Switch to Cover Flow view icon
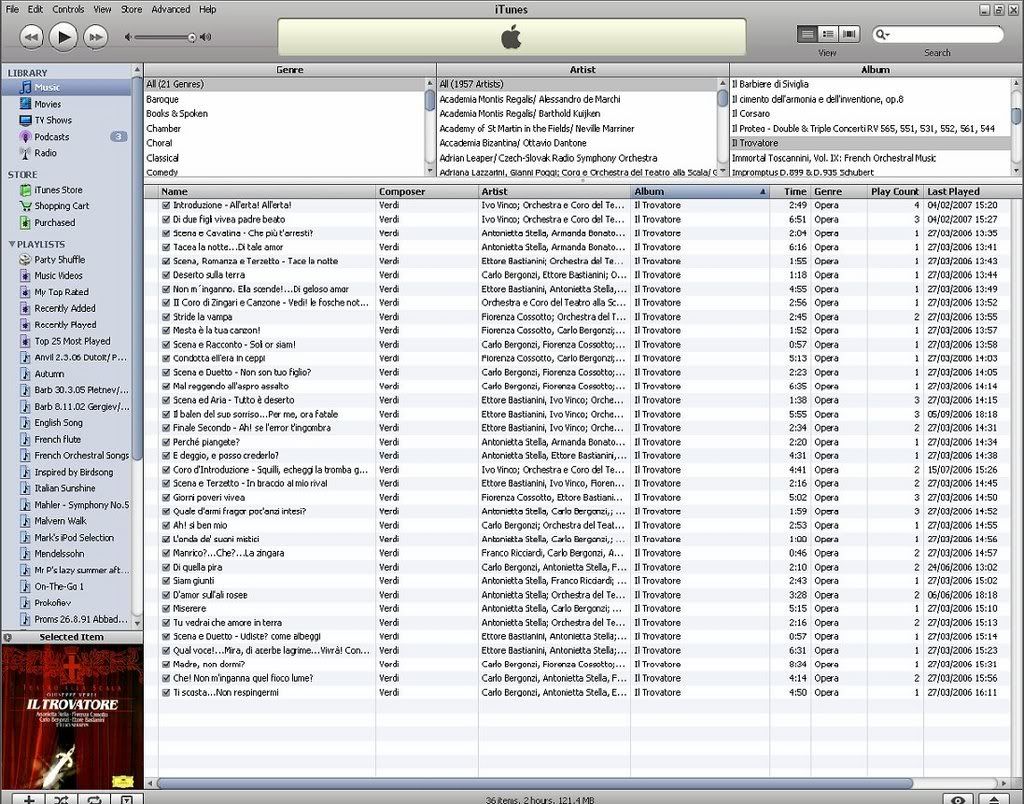The height and width of the screenshot is (804, 1024). pyautogui.click(x=849, y=34)
